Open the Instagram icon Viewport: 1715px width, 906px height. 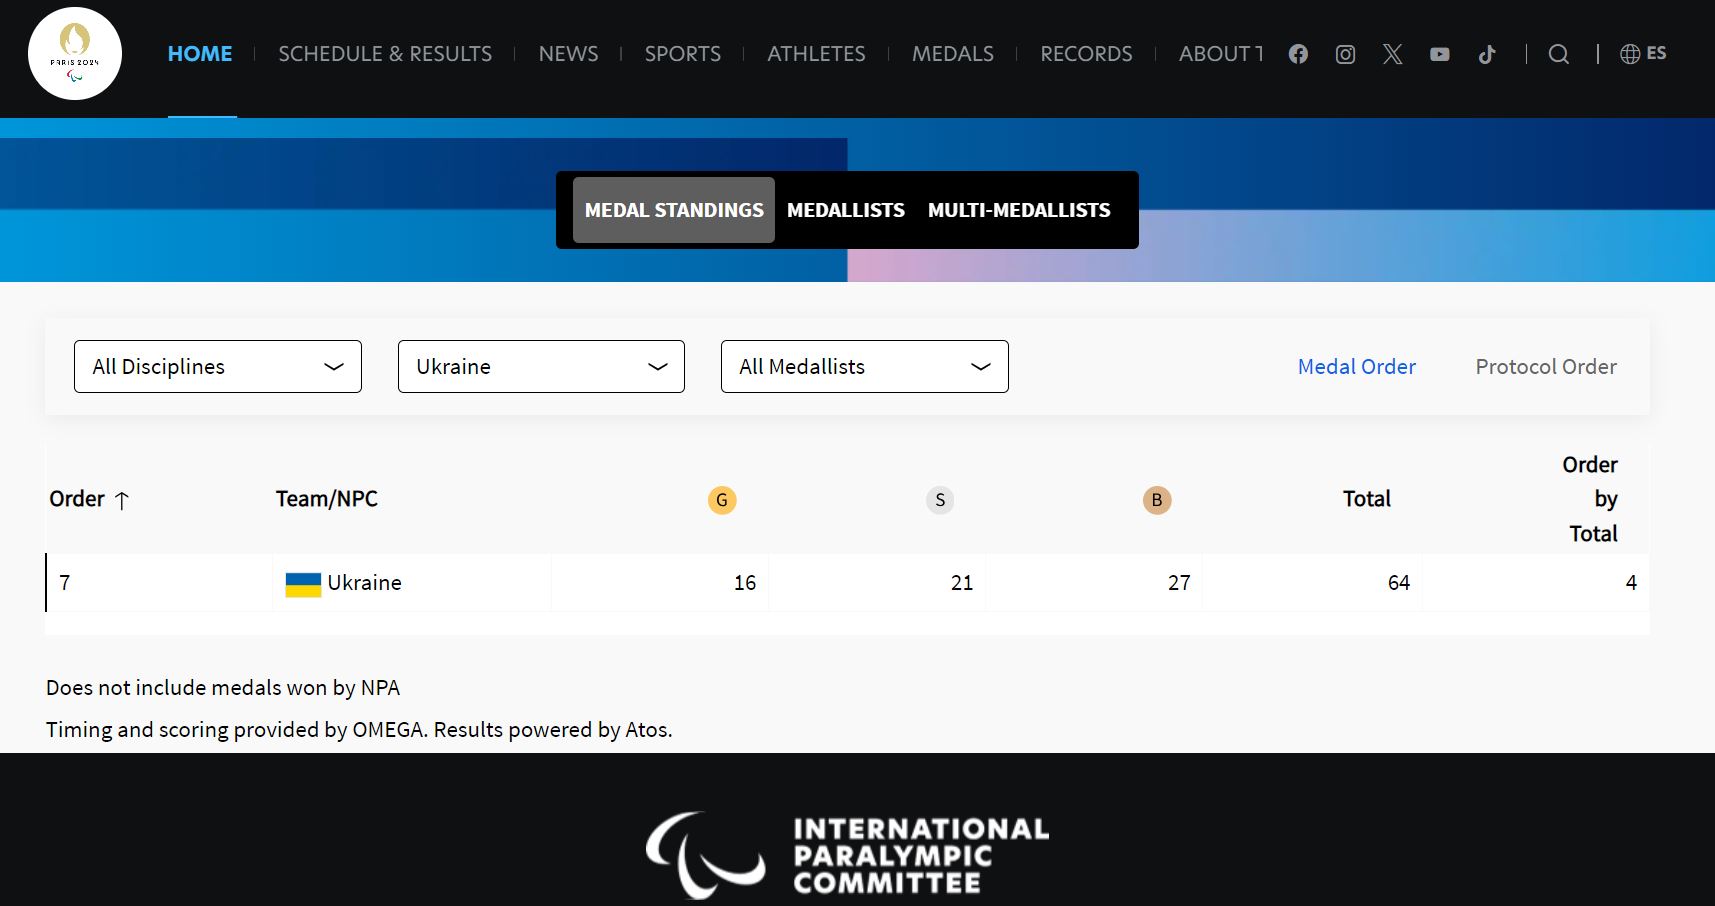coord(1345,54)
